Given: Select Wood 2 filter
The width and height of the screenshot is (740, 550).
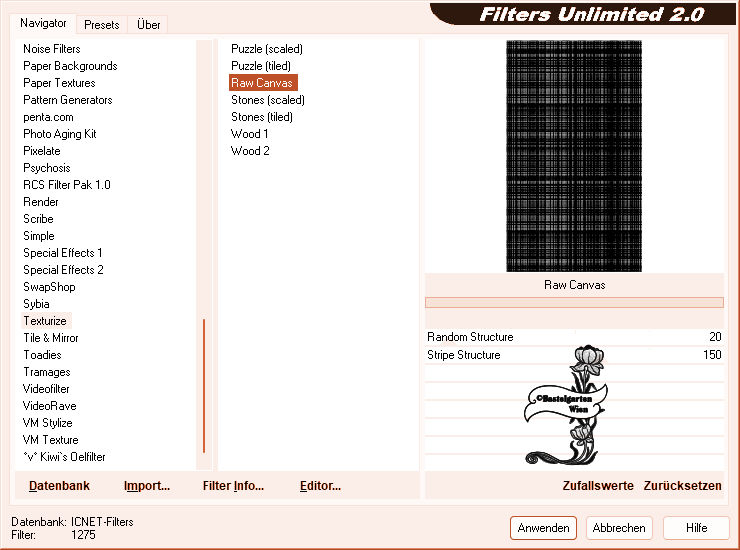Looking at the screenshot, I should click(x=250, y=151).
